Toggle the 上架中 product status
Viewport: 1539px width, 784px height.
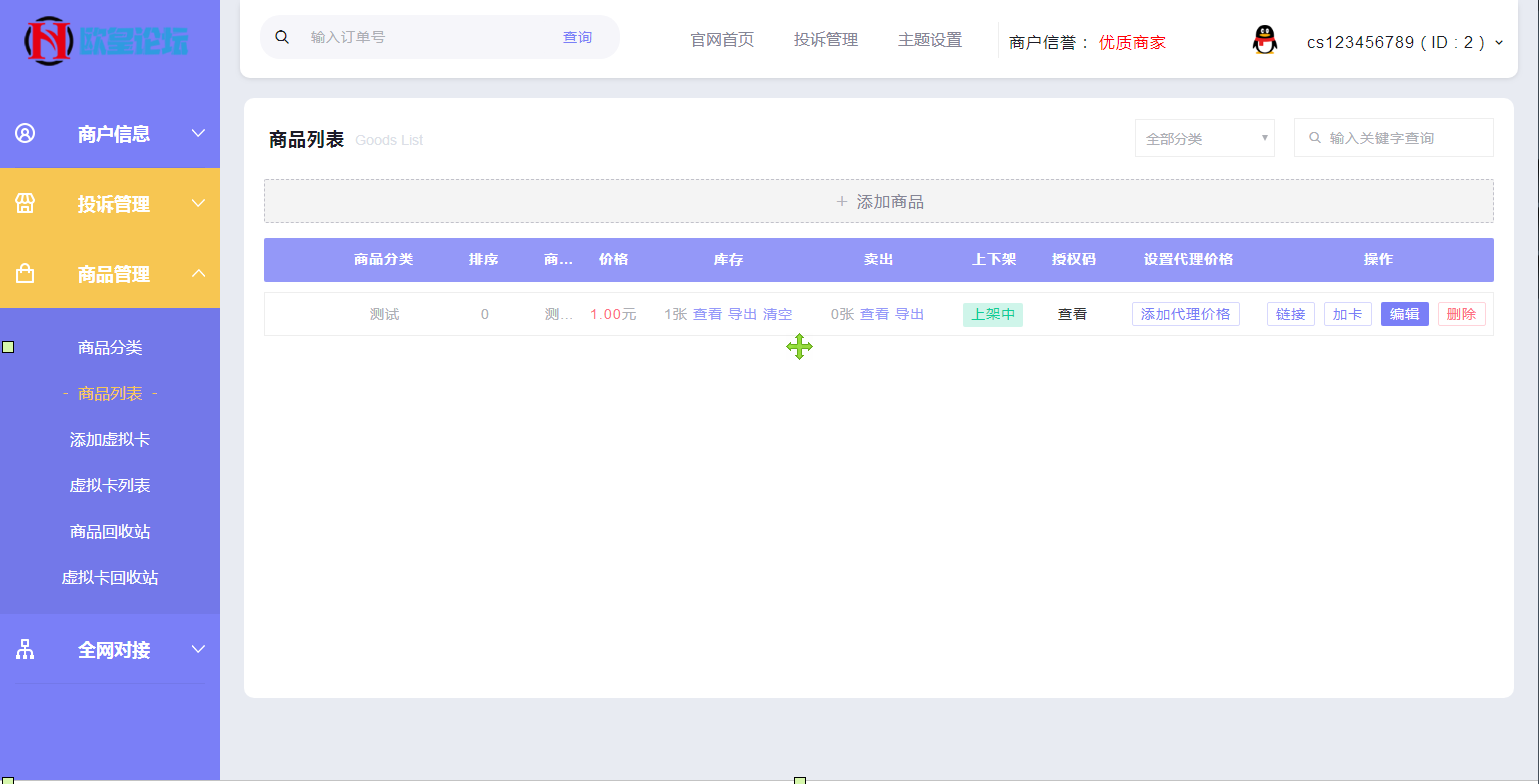click(992, 313)
